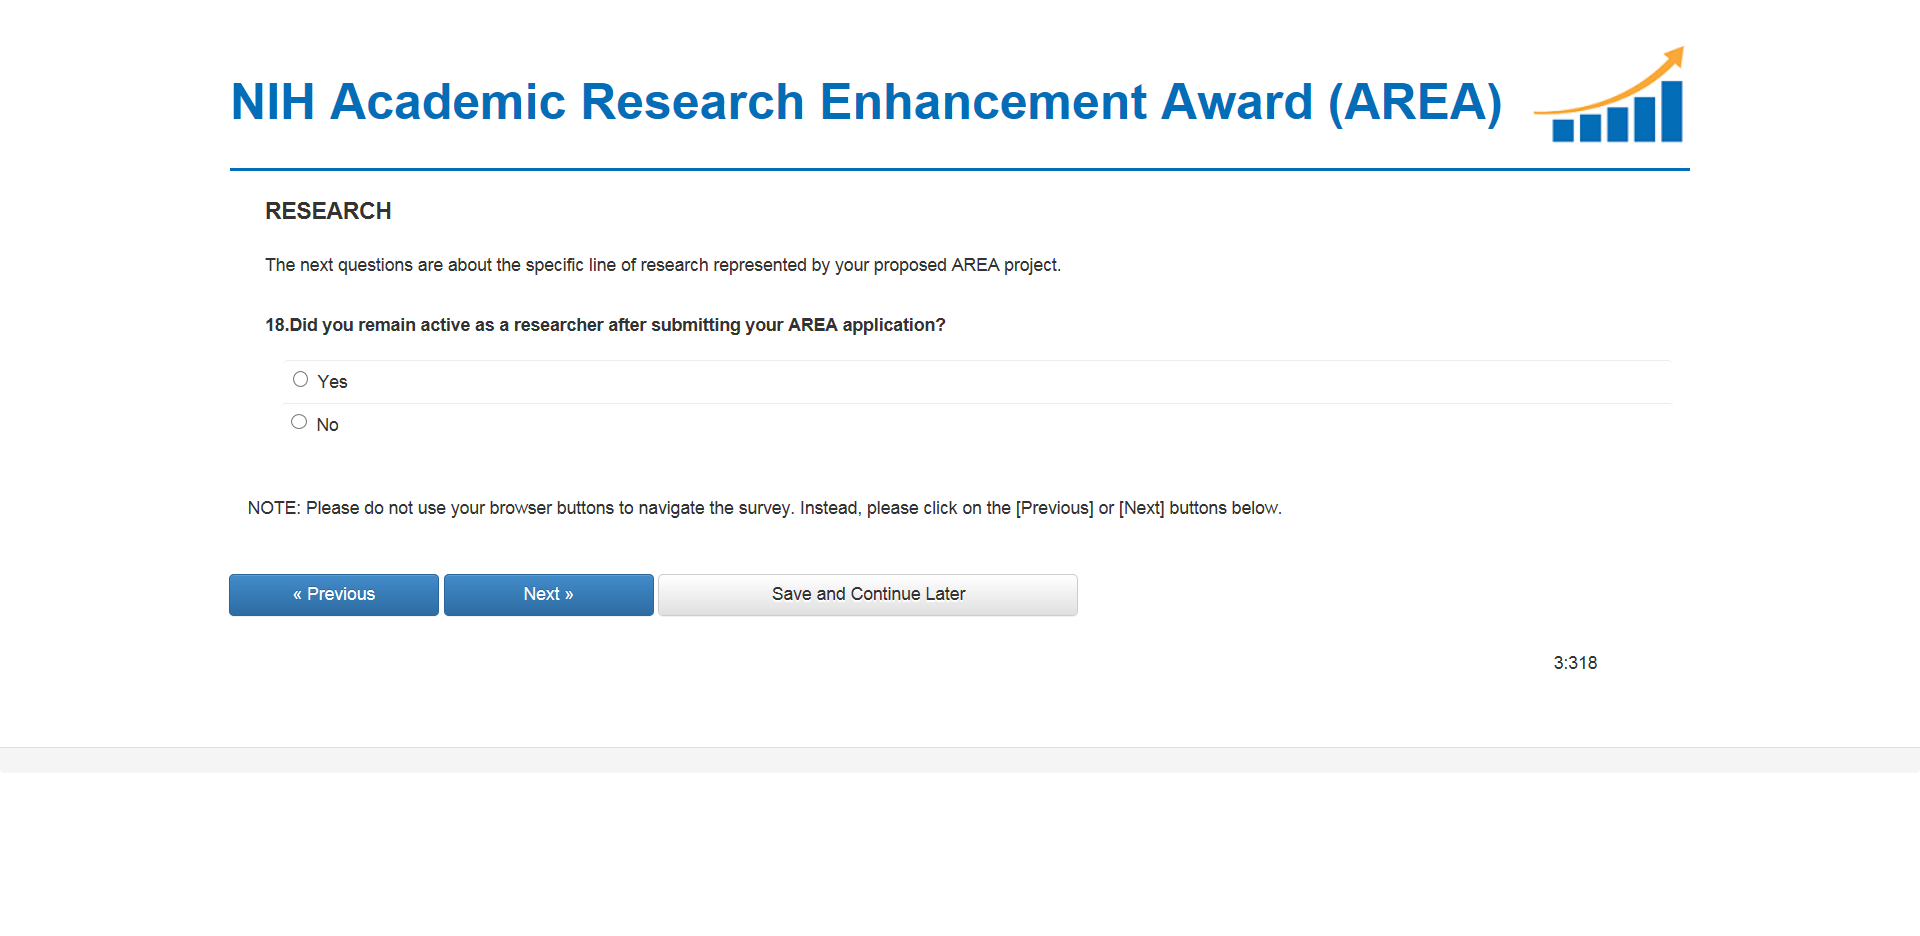Go back with the Previous button
This screenshot has height=936, width=1920.
click(333, 594)
